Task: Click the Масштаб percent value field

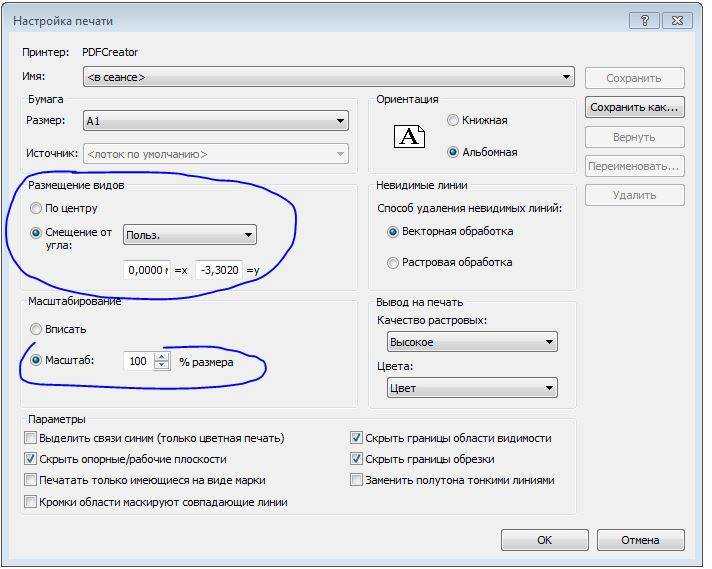Action: click(x=139, y=361)
